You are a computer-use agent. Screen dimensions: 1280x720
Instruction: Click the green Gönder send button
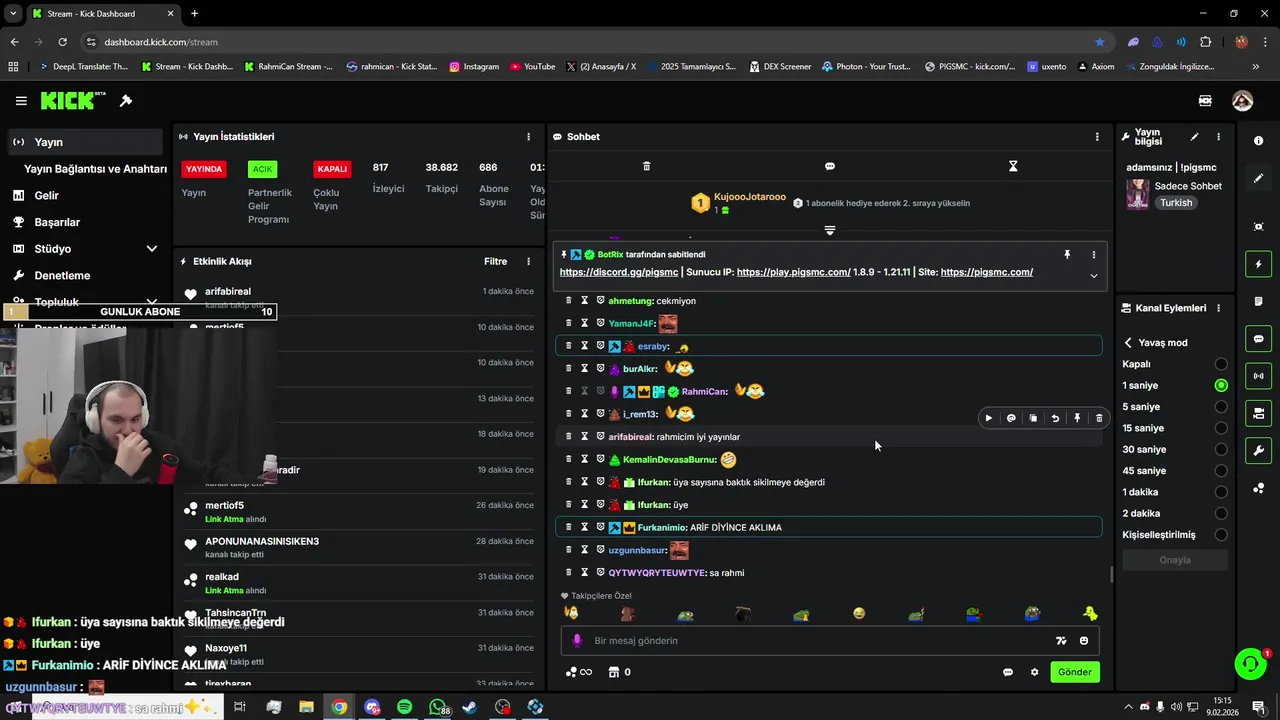[x=1075, y=672]
